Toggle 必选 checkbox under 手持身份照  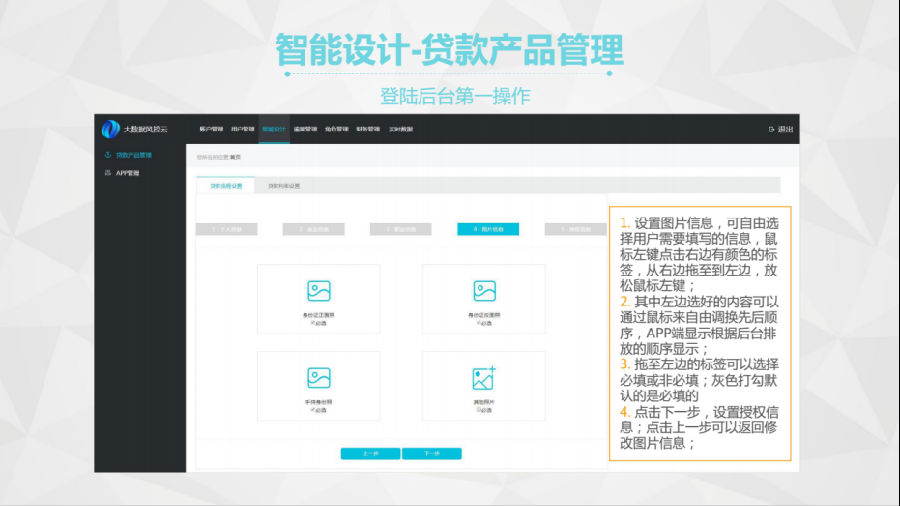point(312,410)
